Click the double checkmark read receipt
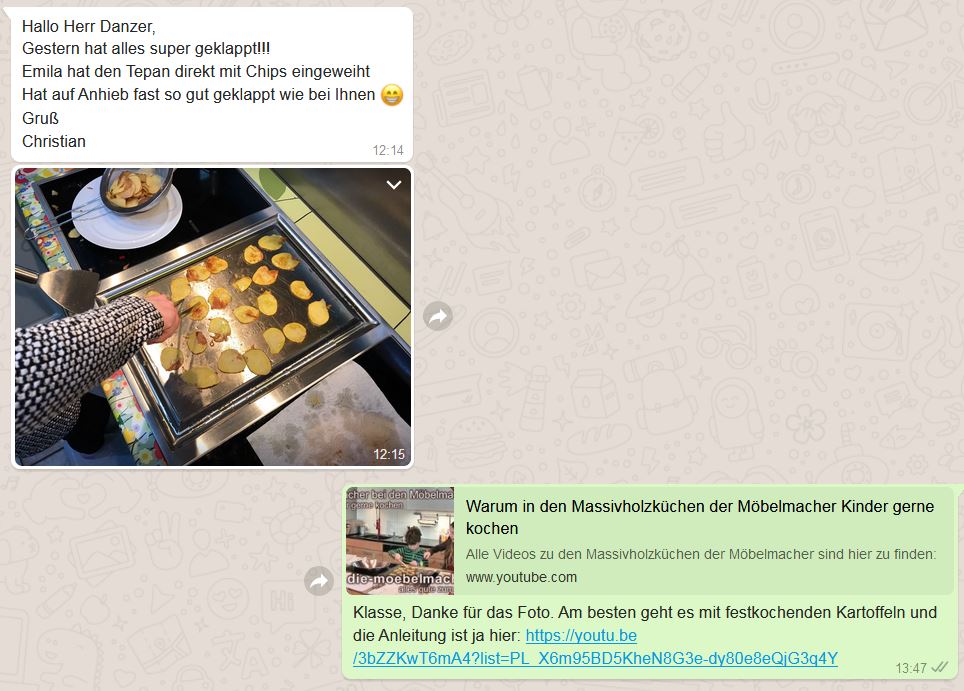The height and width of the screenshot is (691, 964). (x=939, y=668)
